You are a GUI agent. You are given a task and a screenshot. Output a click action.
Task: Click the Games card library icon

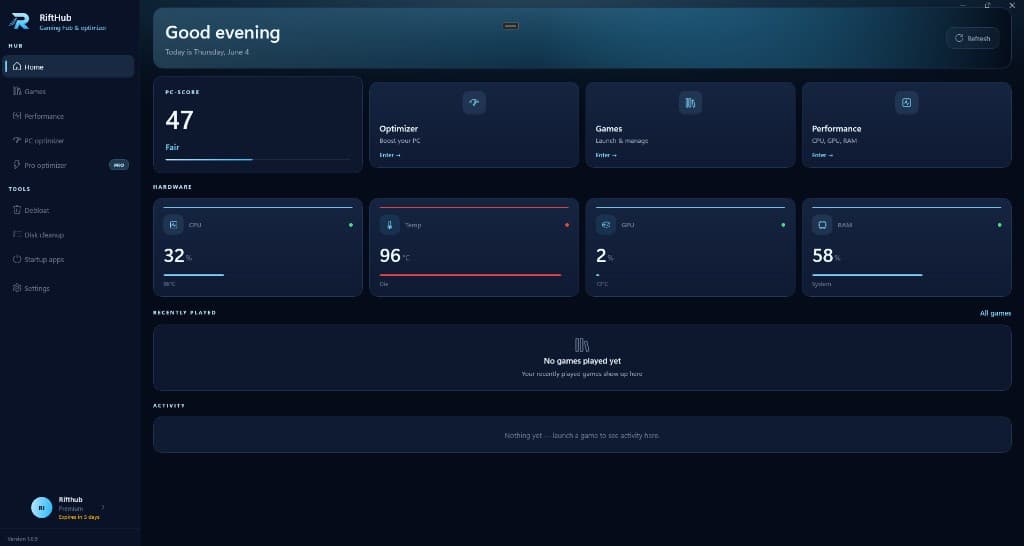coord(690,103)
